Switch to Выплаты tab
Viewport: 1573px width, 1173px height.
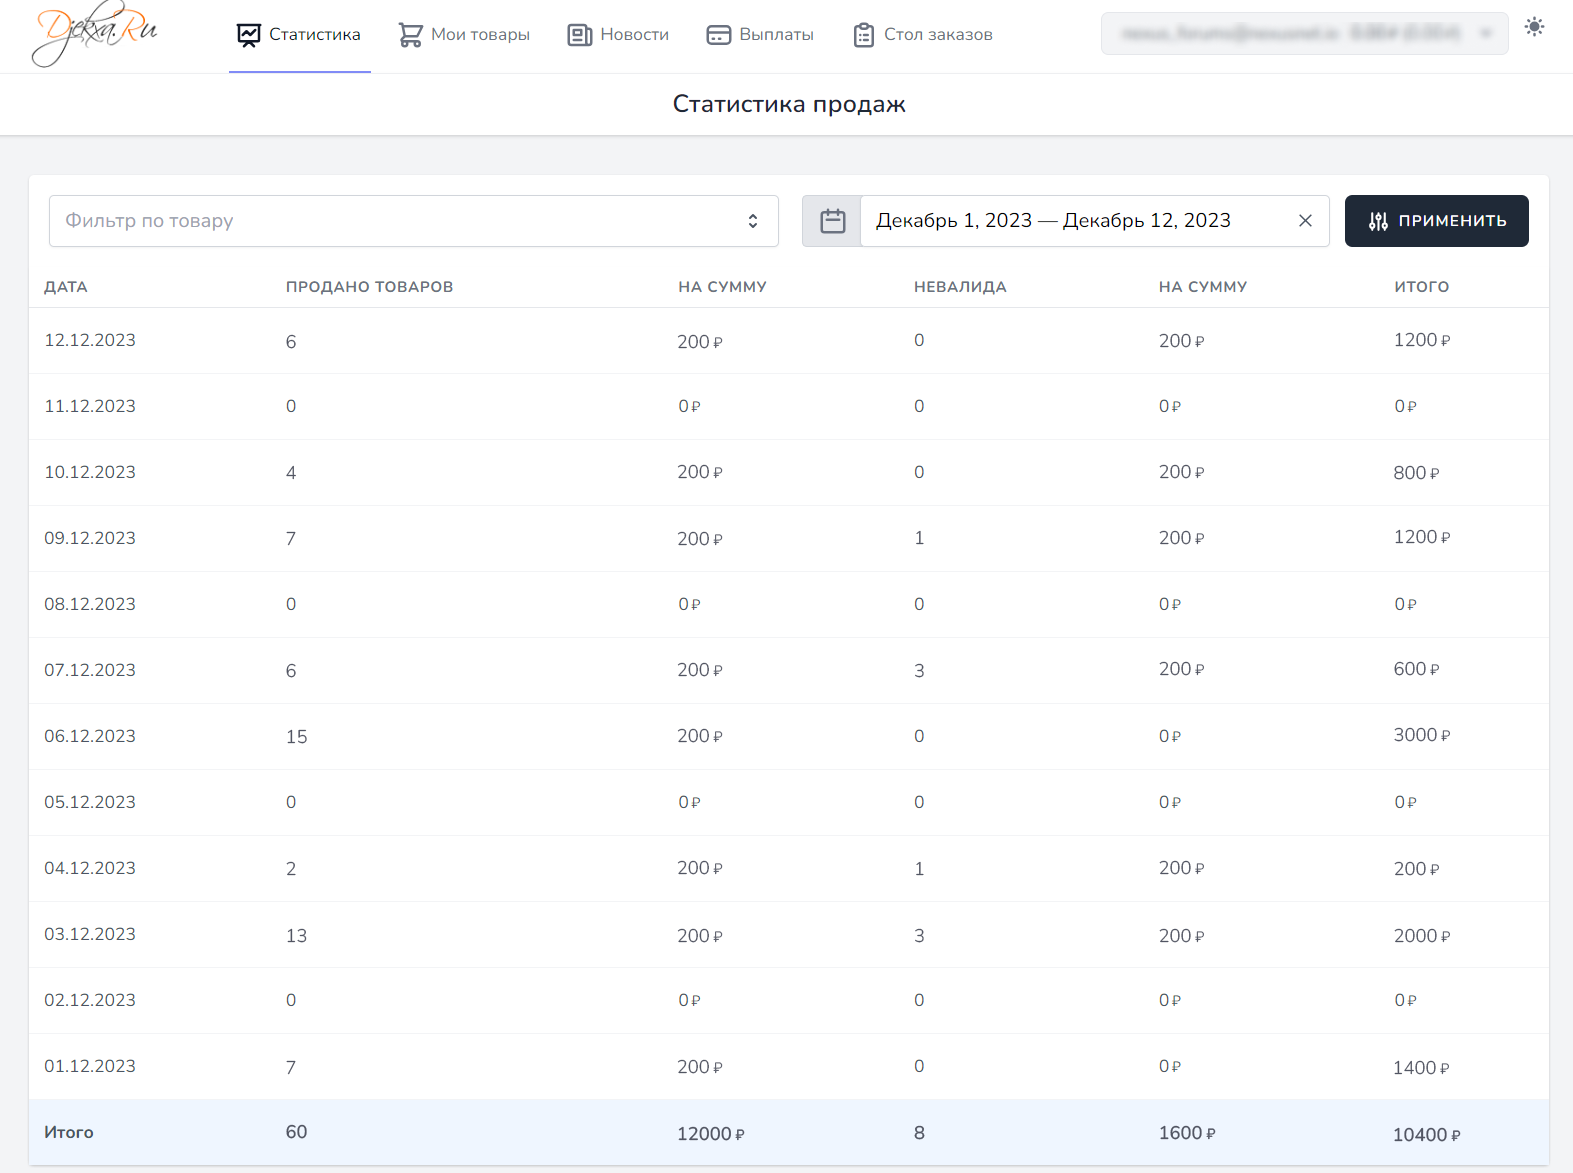click(x=760, y=36)
